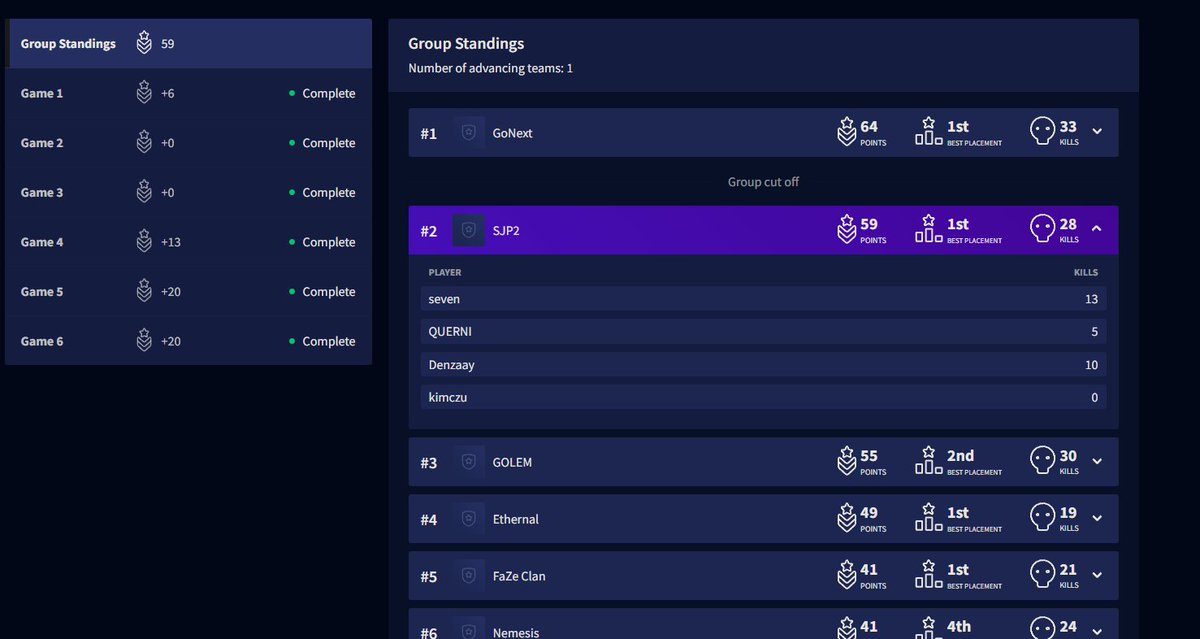Click the GOLEM team name
The image size is (1200, 639).
coord(512,462)
